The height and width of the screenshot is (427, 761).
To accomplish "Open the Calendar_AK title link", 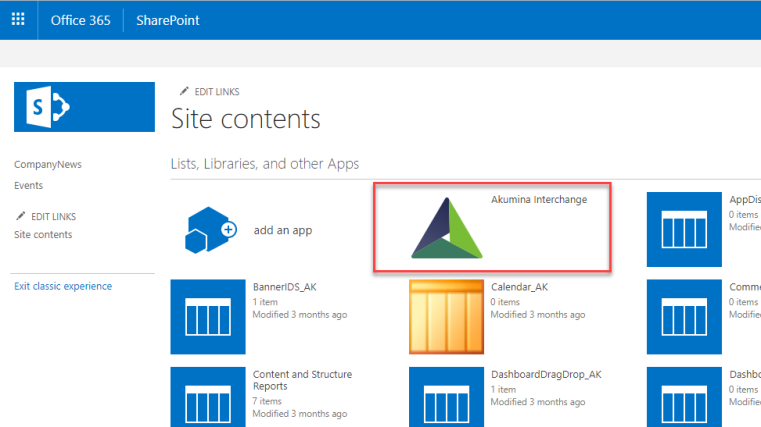I will click(519, 287).
